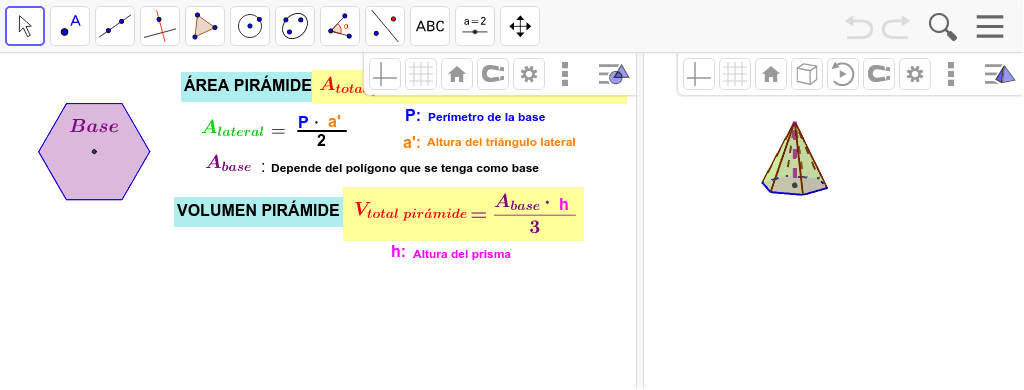The height and width of the screenshot is (390, 1024).
Task: Choose the Perpendicular Line tool
Action: tap(160, 26)
